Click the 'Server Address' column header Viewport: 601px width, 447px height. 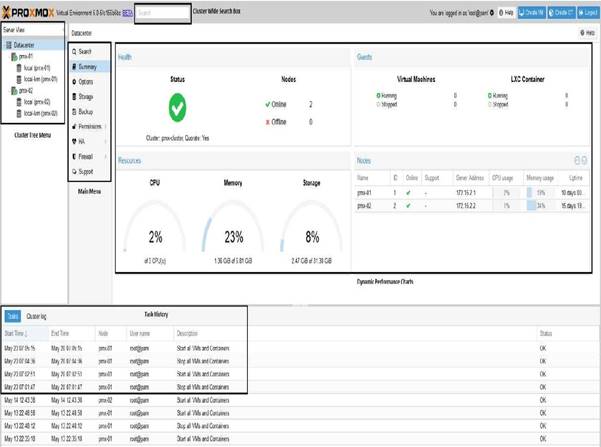click(x=470, y=178)
